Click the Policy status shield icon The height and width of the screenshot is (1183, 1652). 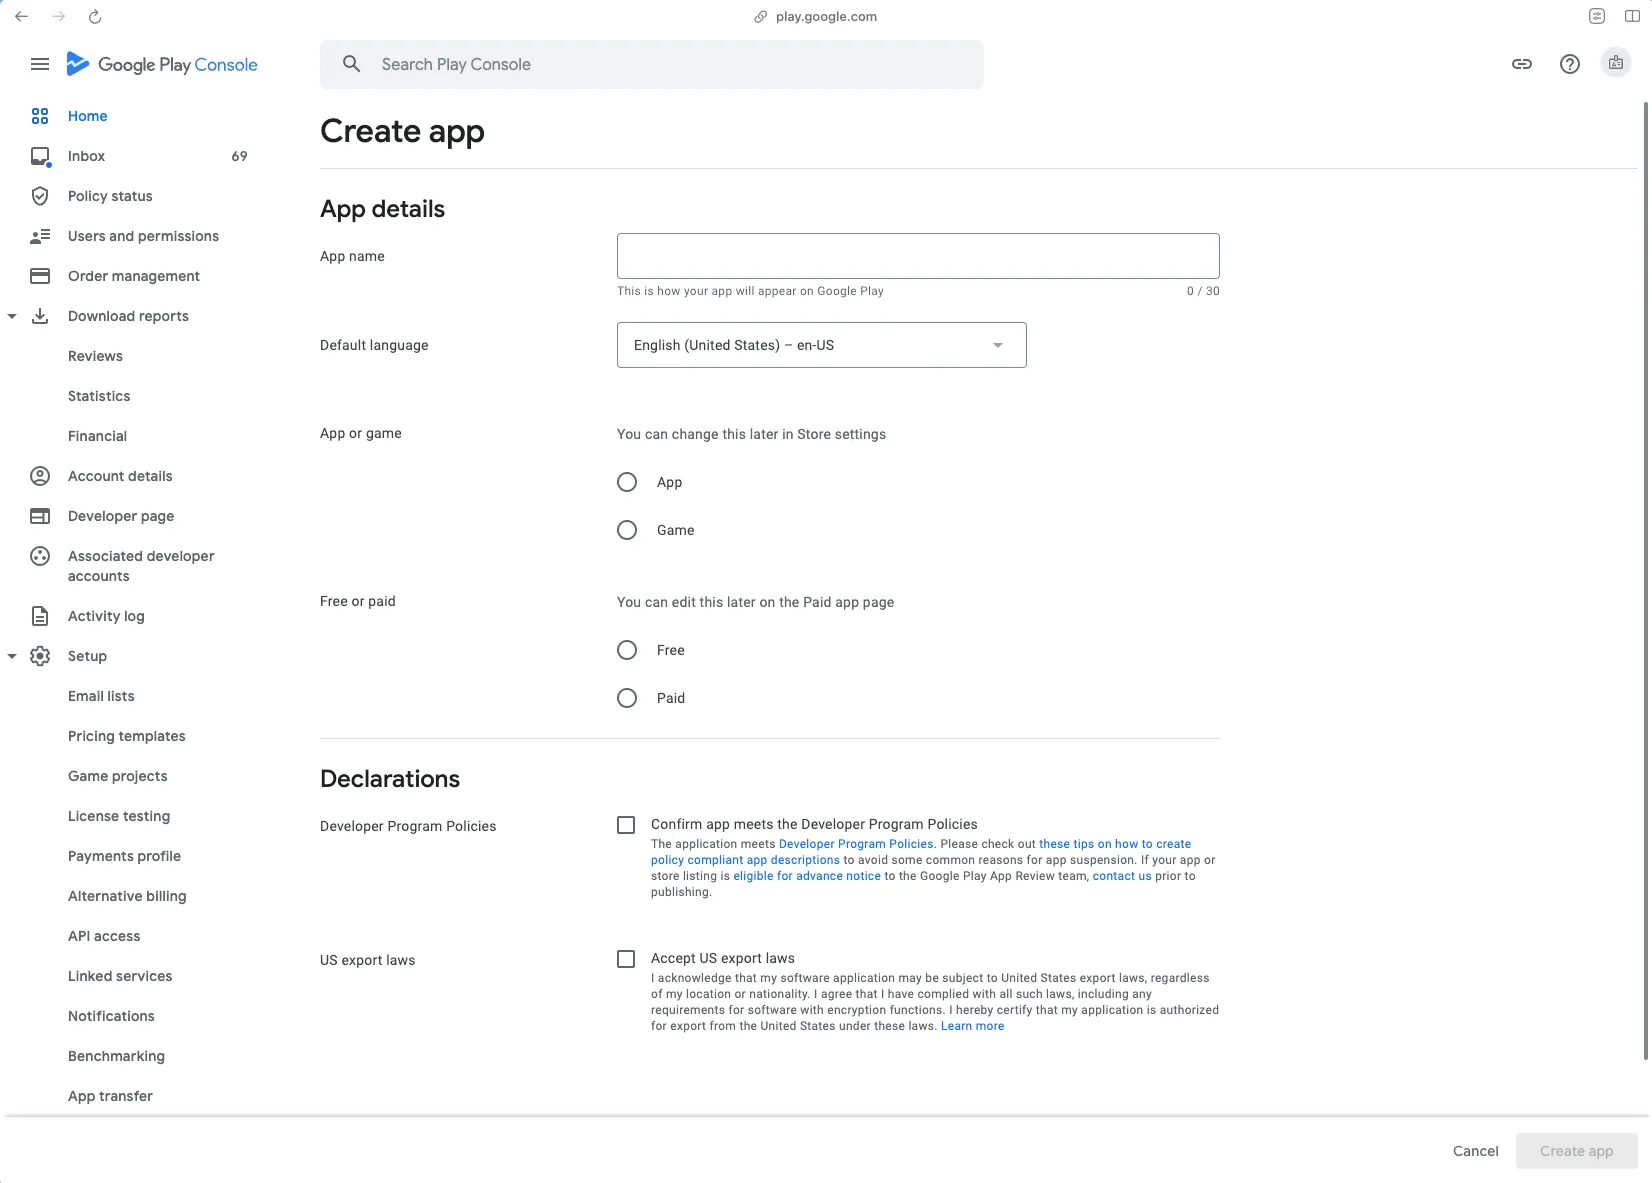pos(40,196)
